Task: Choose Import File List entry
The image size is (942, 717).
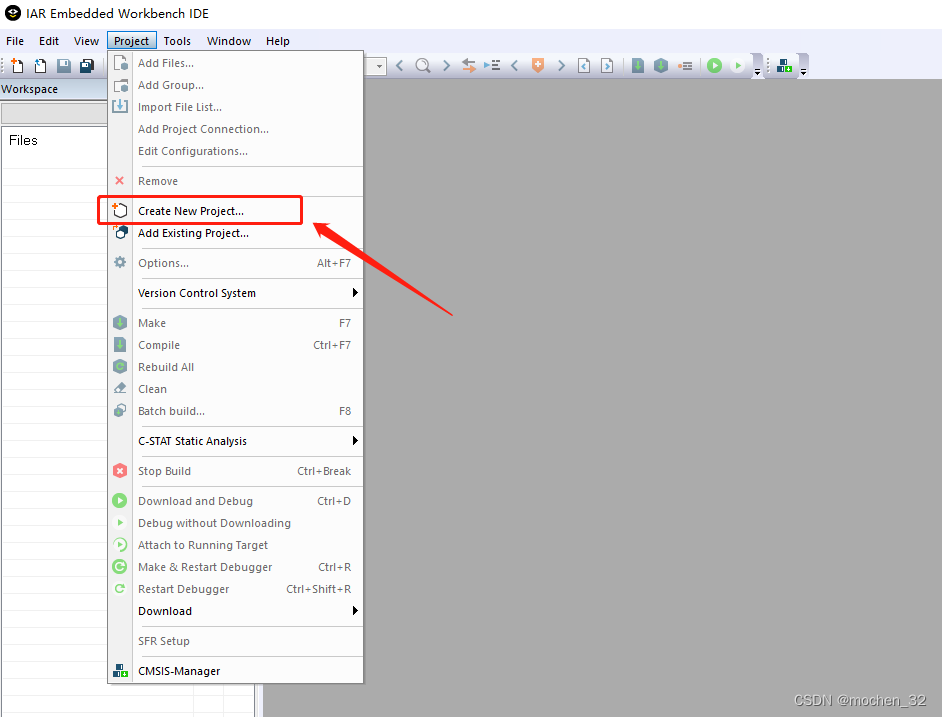Action: (x=236, y=107)
